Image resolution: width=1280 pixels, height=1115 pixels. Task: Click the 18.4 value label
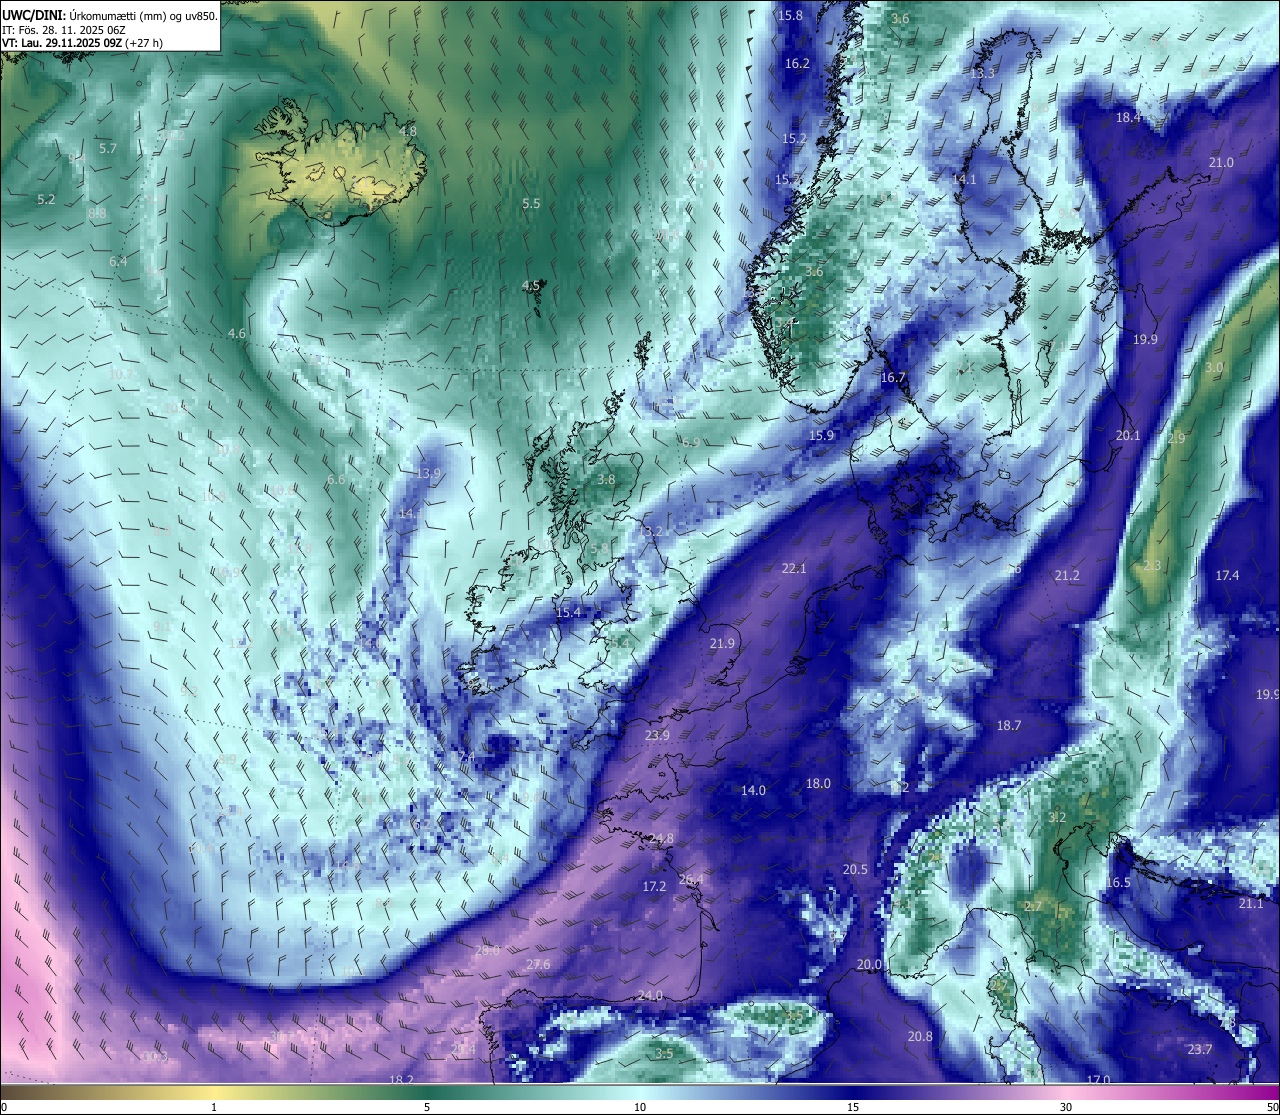click(1128, 118)
